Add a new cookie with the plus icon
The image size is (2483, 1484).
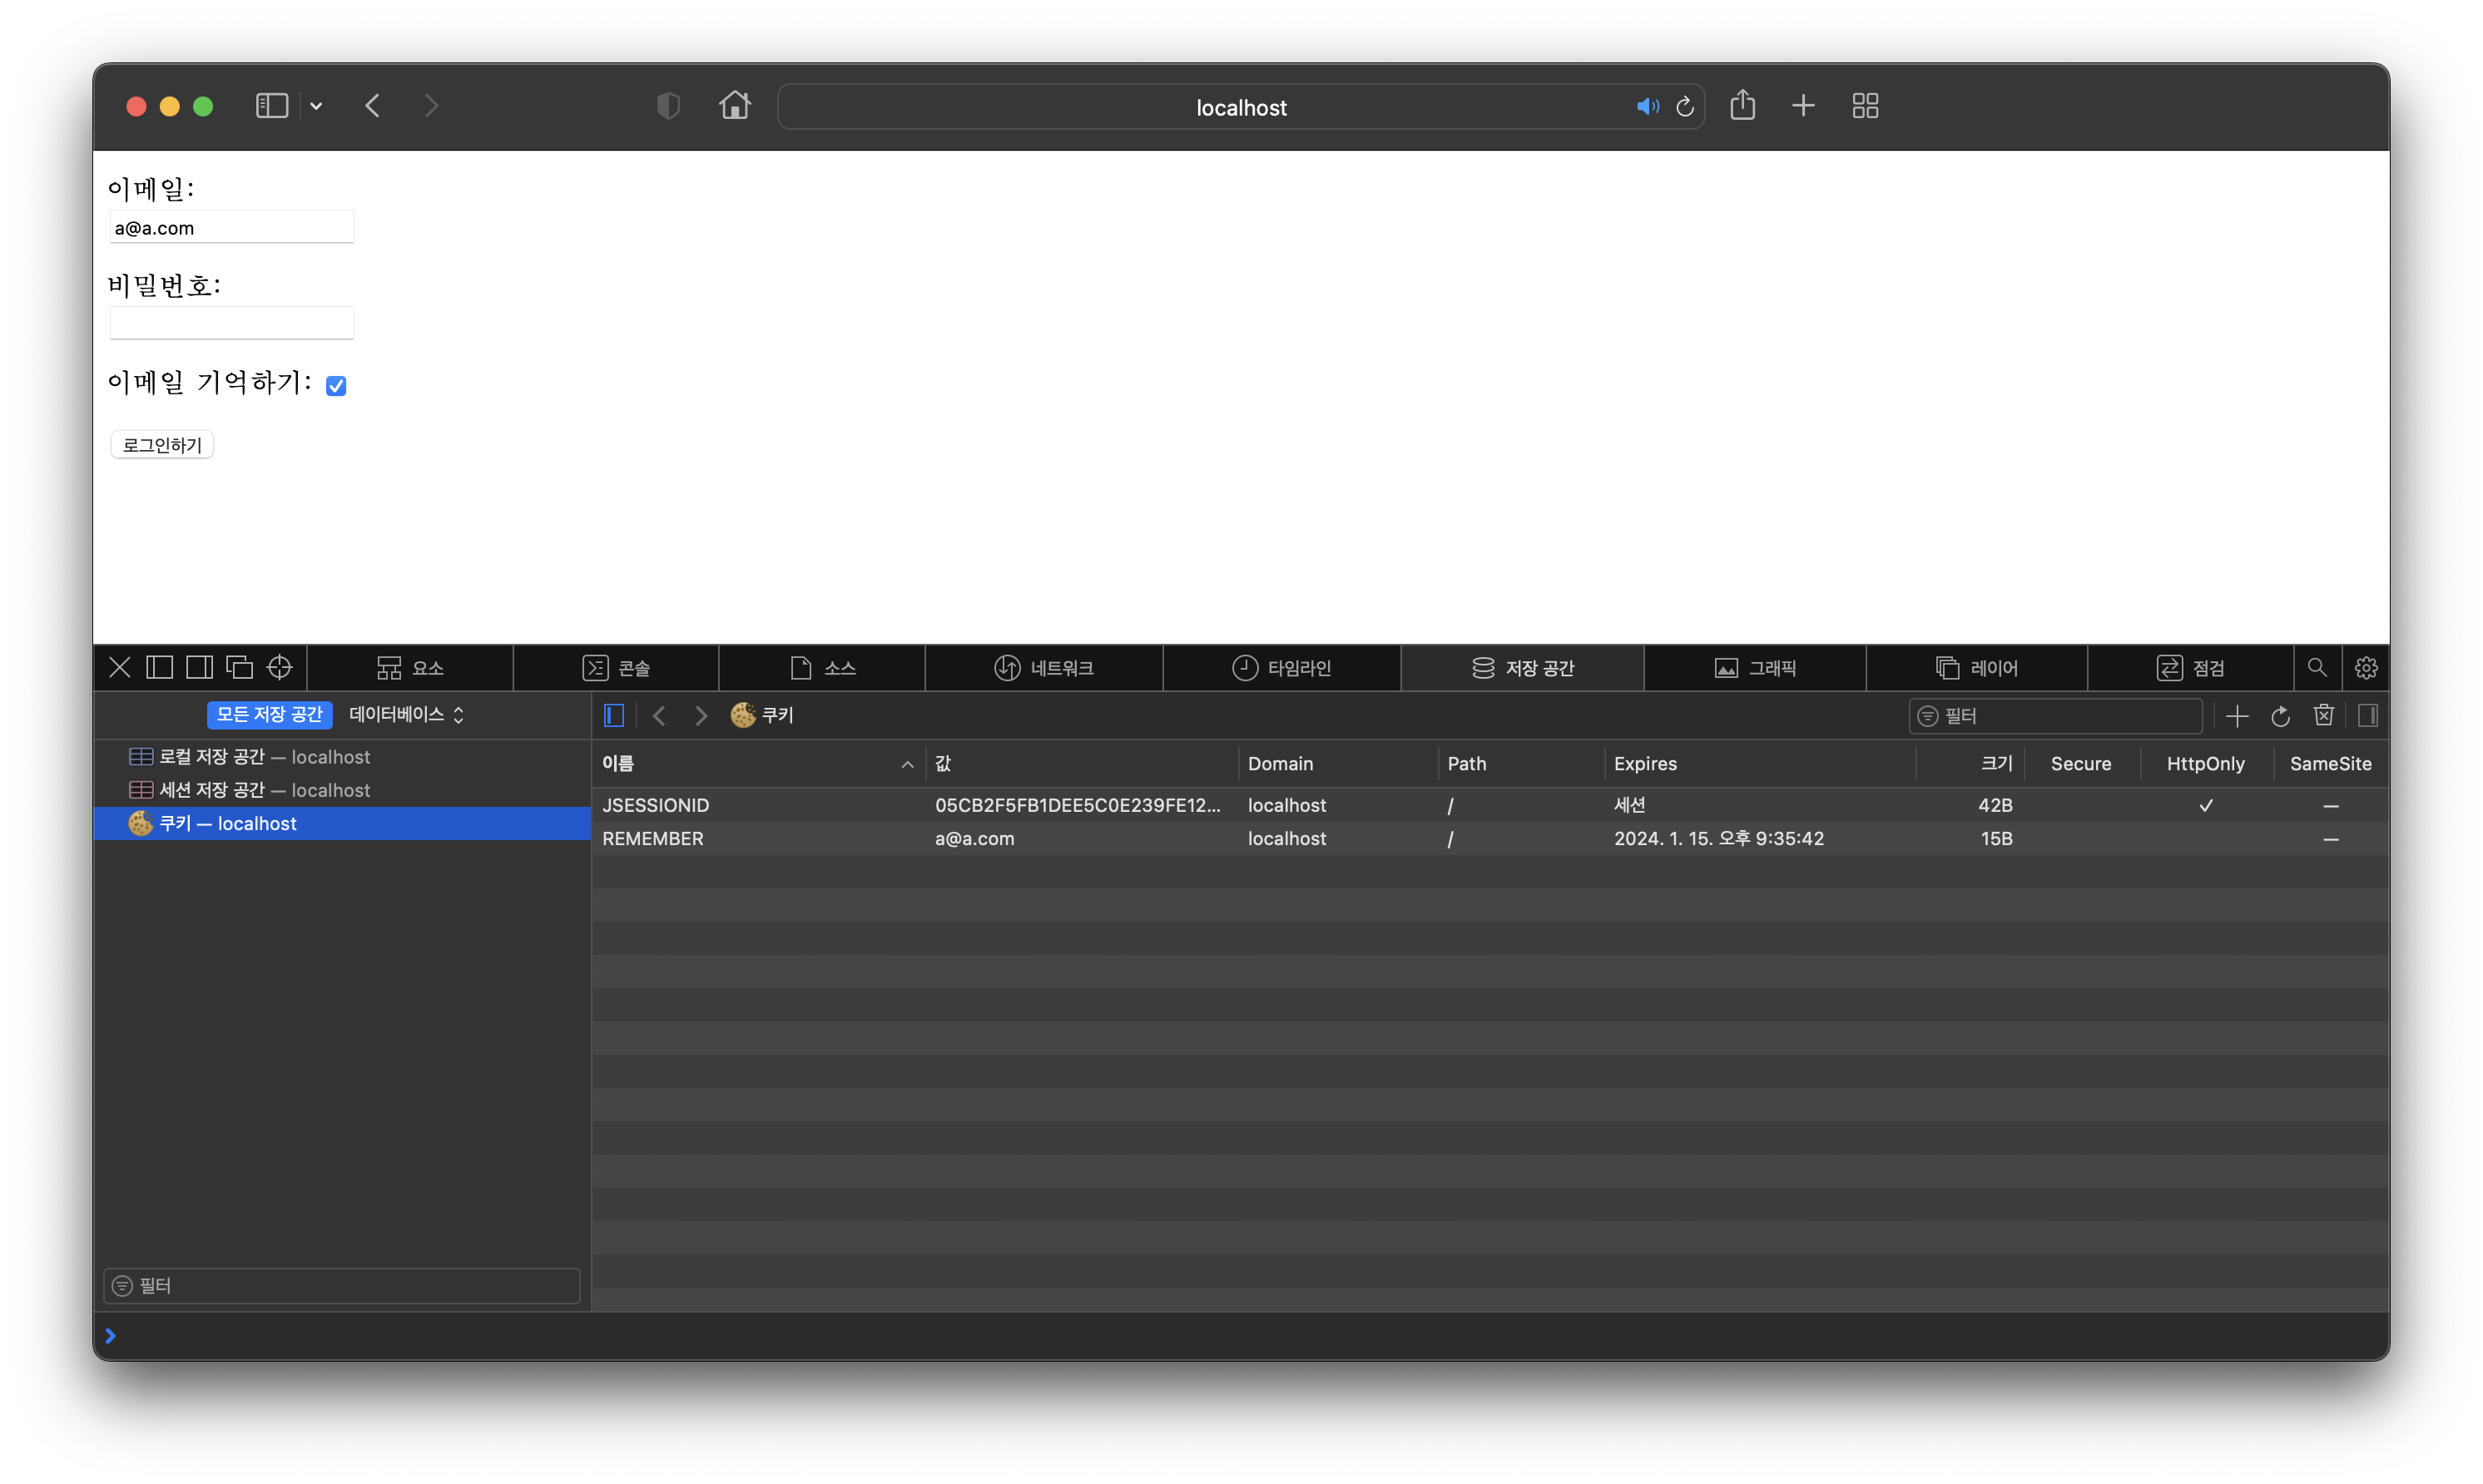[2237, 716]
